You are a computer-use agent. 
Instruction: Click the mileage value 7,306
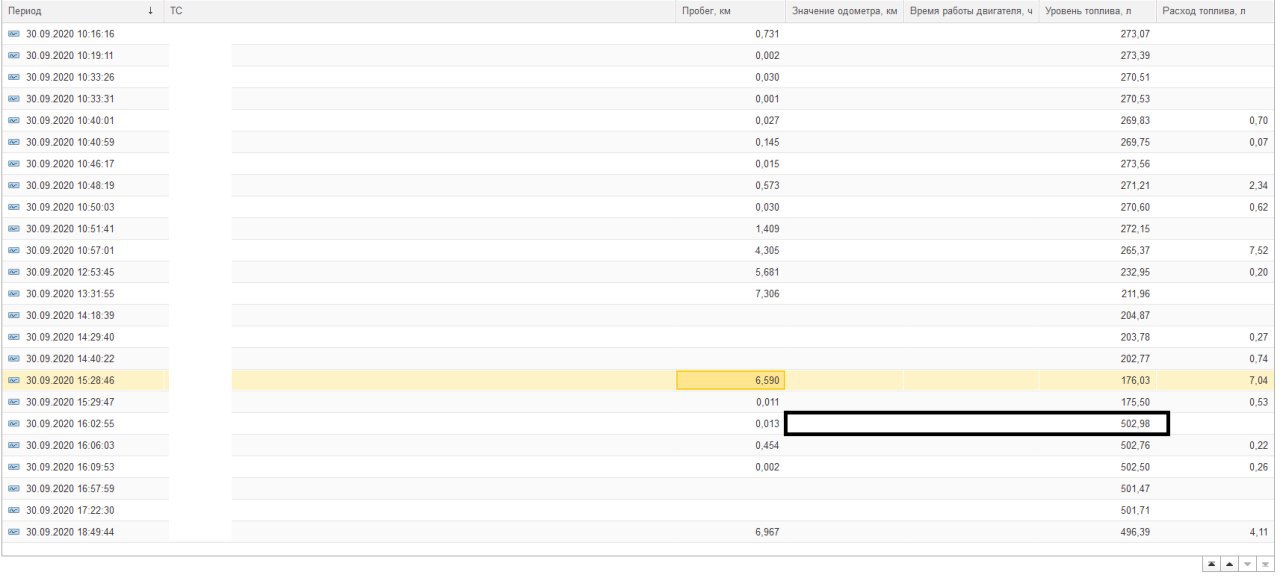click(x=767, y=293)
